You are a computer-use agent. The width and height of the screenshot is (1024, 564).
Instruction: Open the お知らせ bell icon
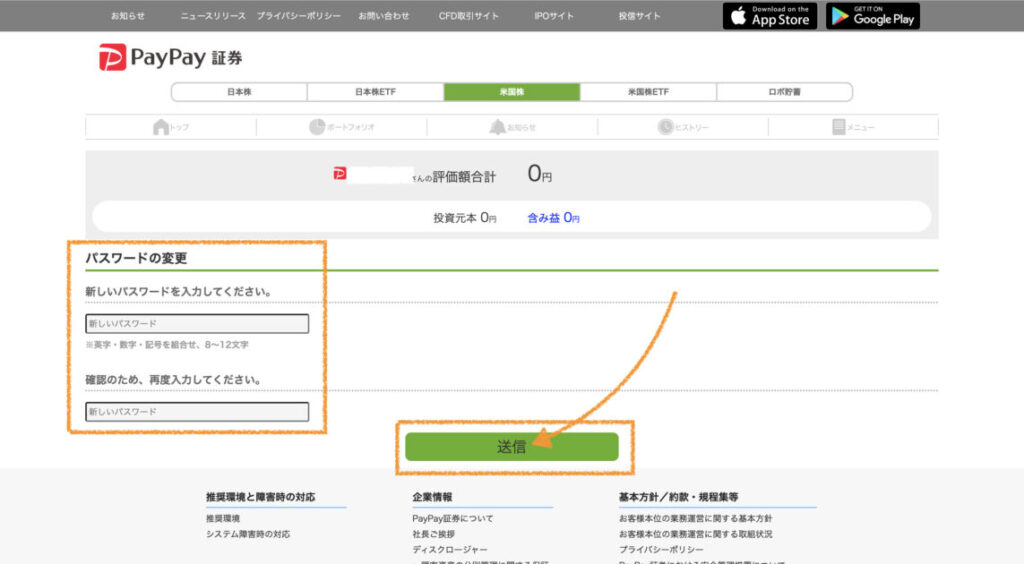(497, 127)
